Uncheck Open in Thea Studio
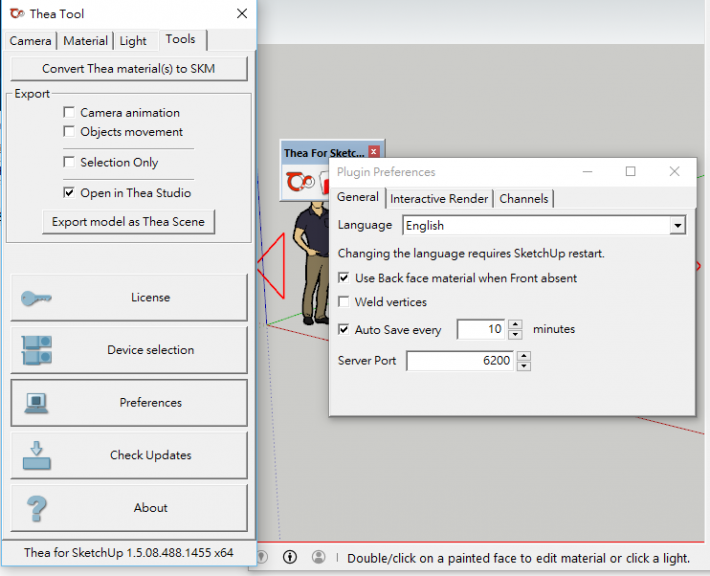This screenshot has width=710, height=576. [69, 192]
